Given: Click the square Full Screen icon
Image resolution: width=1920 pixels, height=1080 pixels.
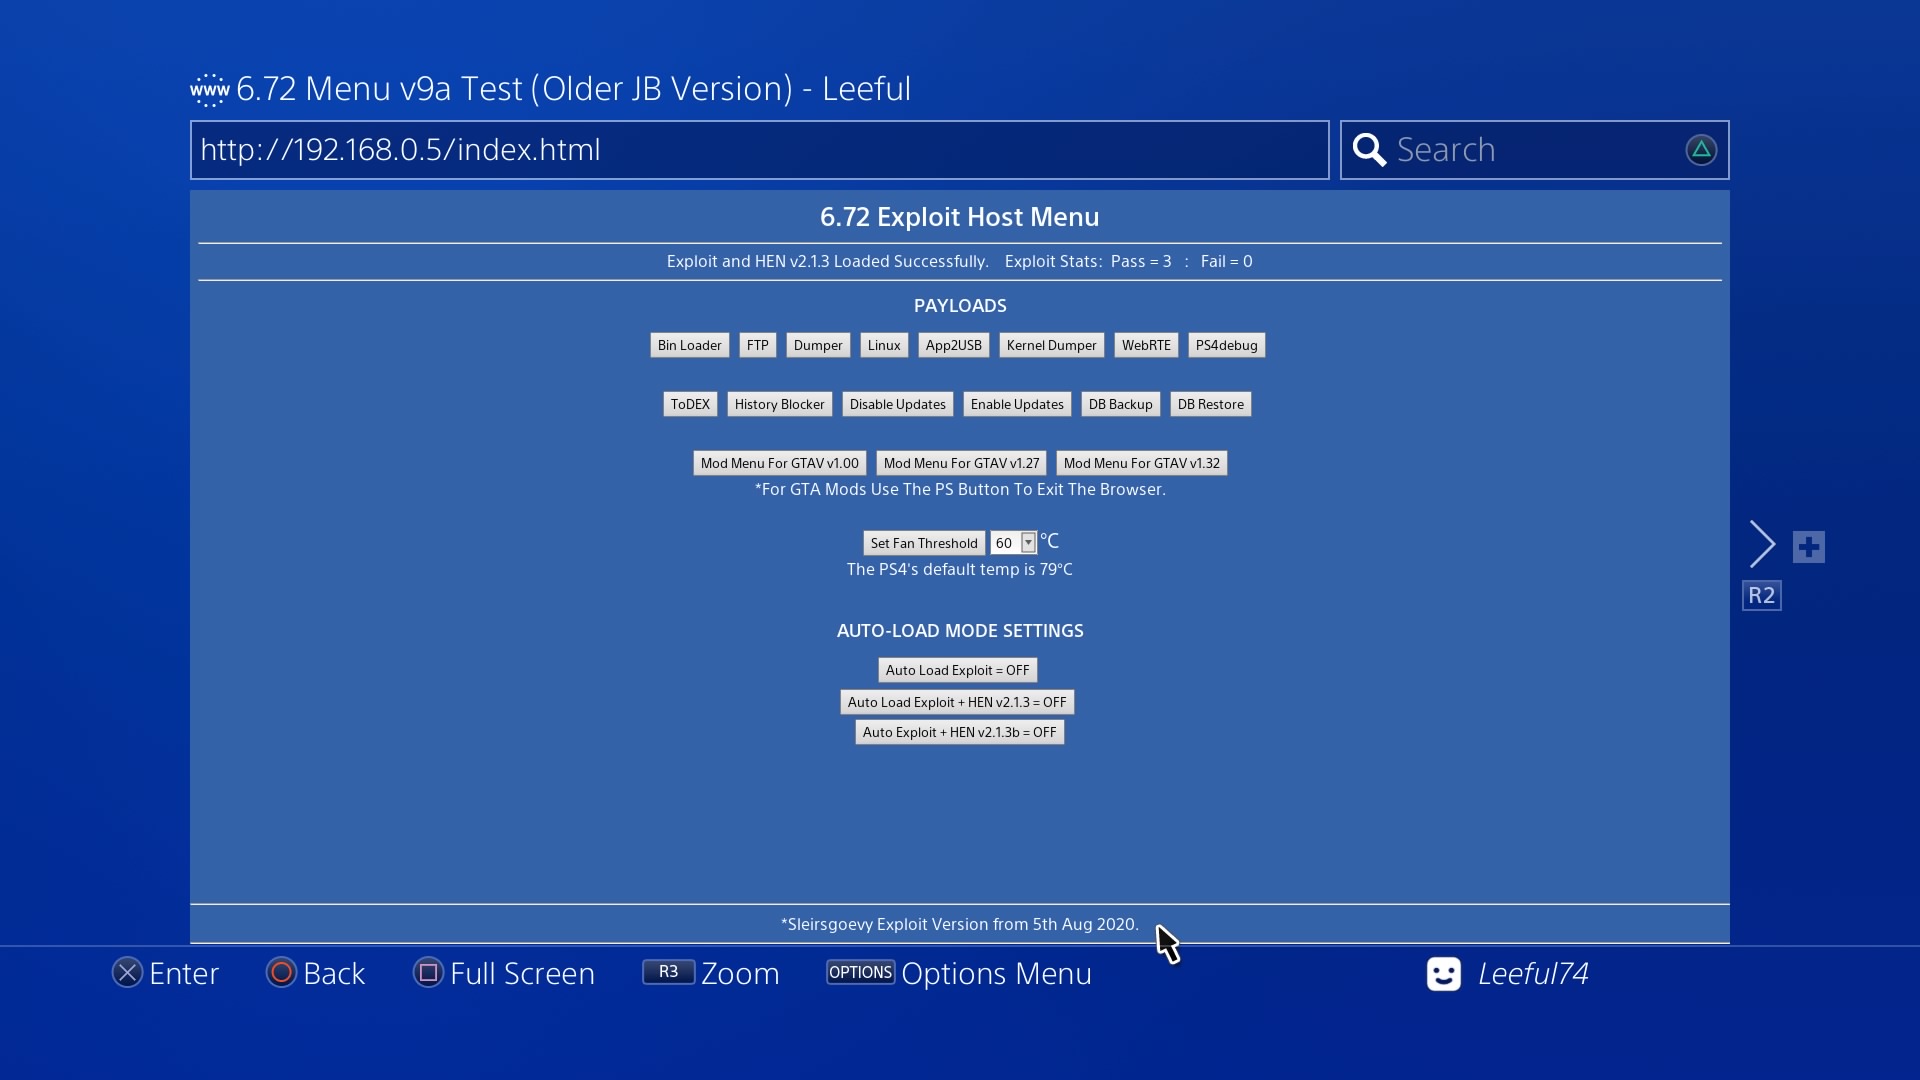Looking at the screenshot, I should pos(428,973).
